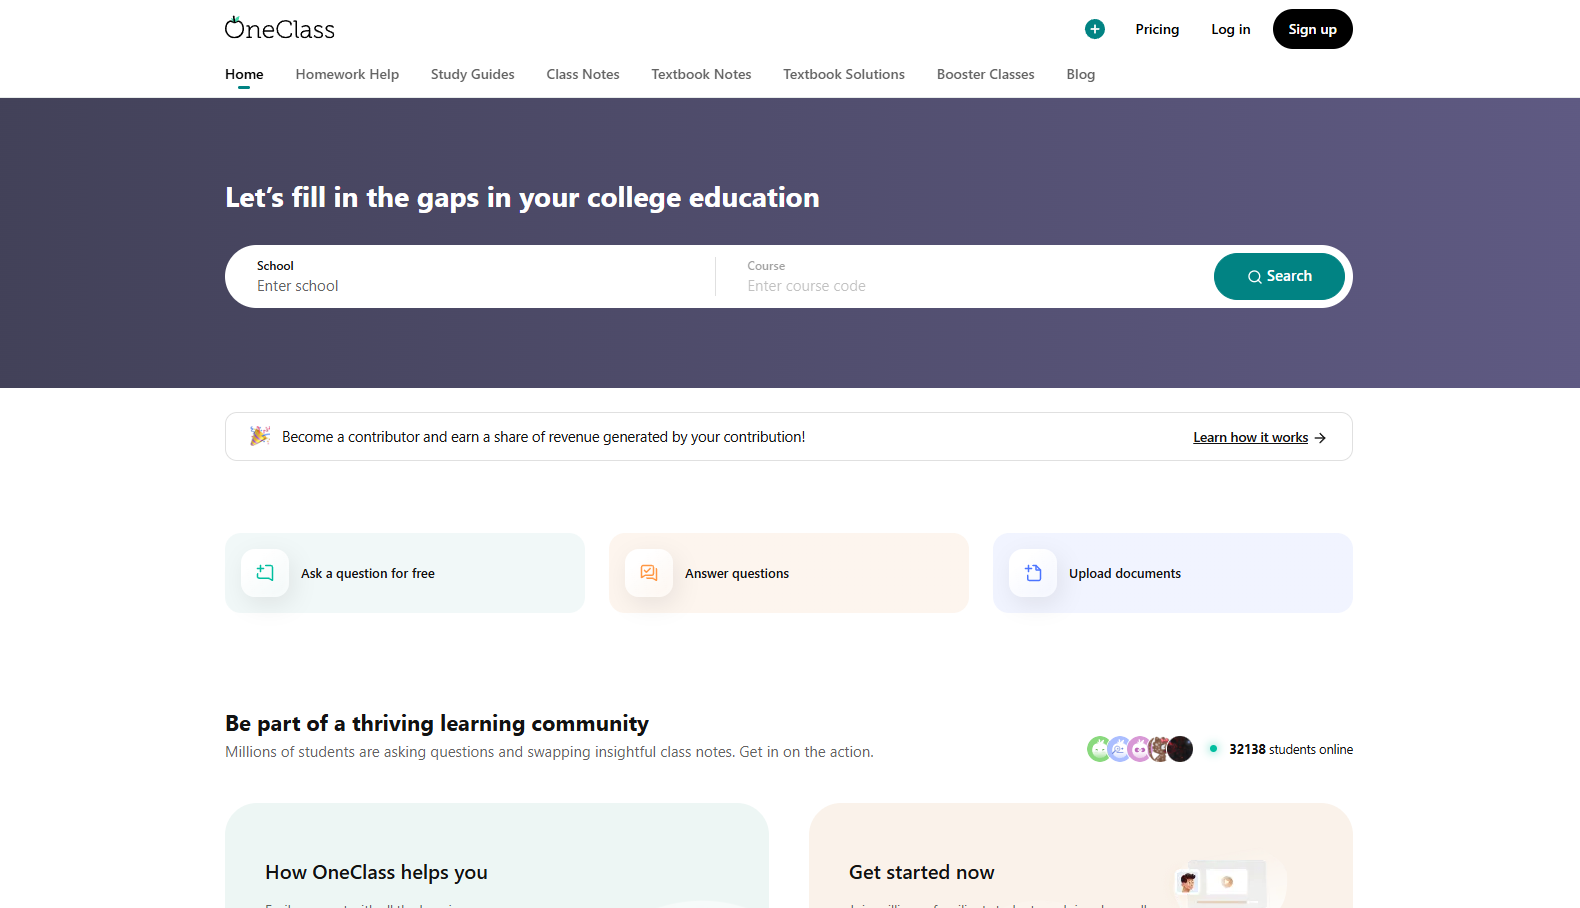Click the Ask a question icon
Image resolution: width=1580 pixels, height=908 pixels.
pyautogui.click(x=265, y=573)
